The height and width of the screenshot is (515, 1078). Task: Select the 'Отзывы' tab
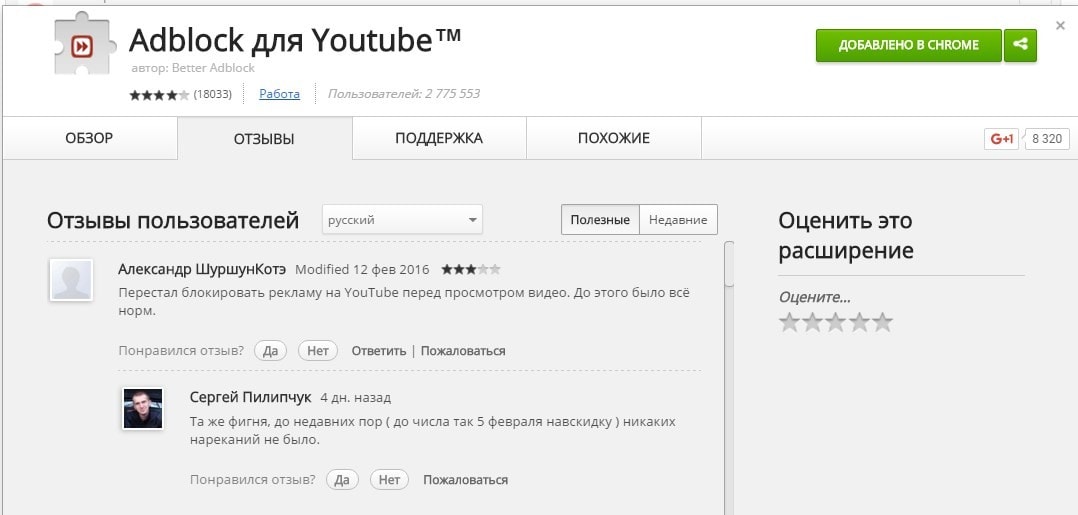264,139
